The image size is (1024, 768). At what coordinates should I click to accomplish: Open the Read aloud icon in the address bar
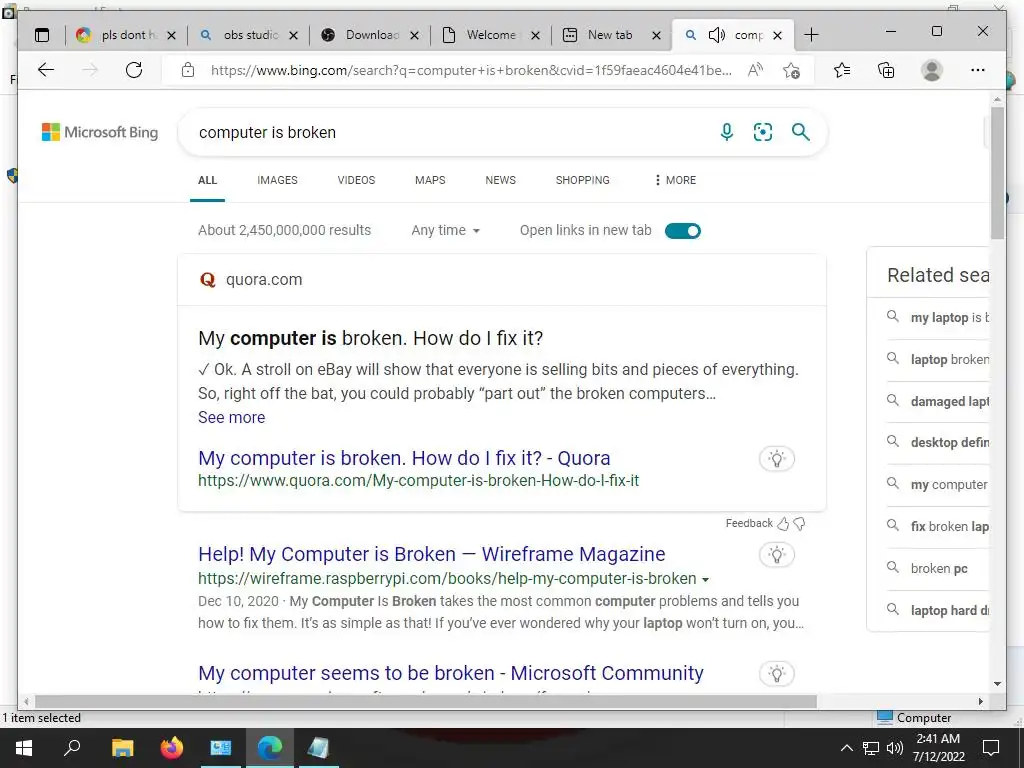pyautogui.click(x=756, y=70)
